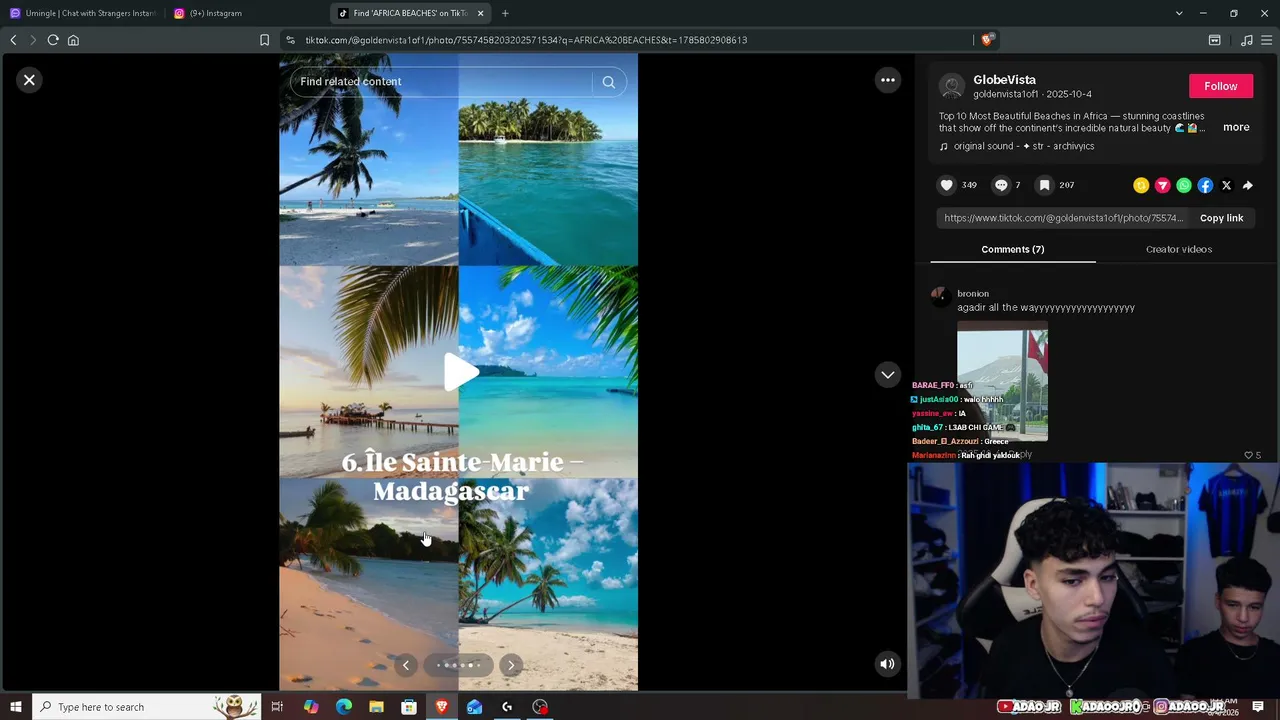Play the photo slideshow
The image size is (1280, 720).
[460, 372]
